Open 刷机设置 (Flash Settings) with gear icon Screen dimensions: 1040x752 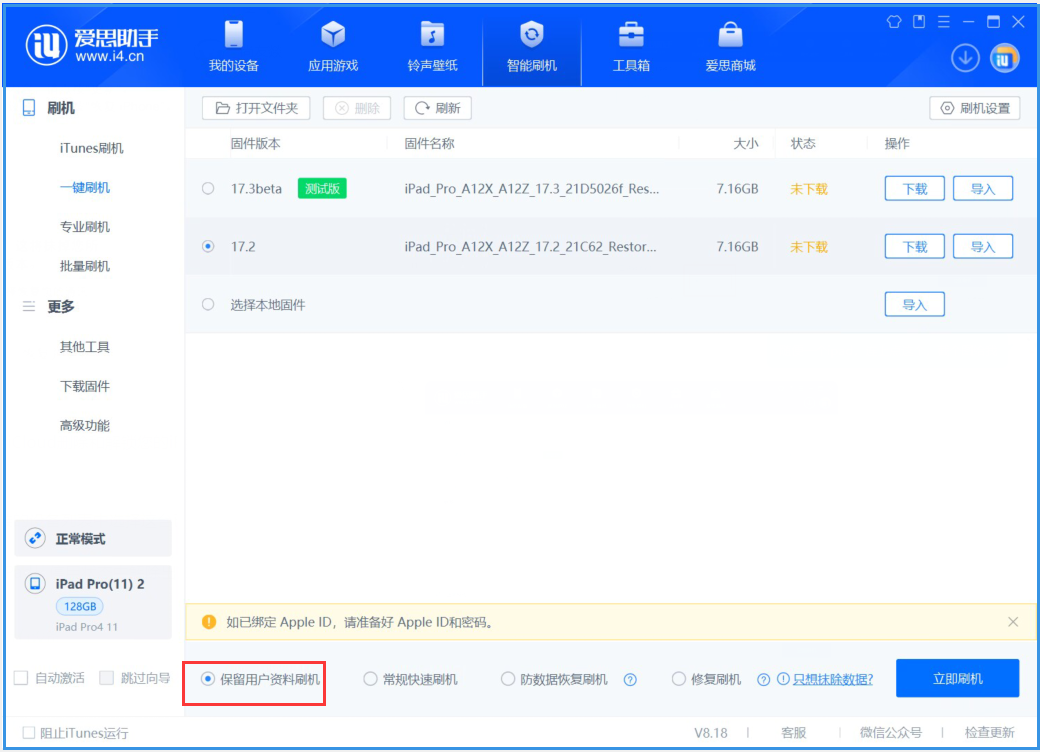pyautogui.click(x=974, y=108)
